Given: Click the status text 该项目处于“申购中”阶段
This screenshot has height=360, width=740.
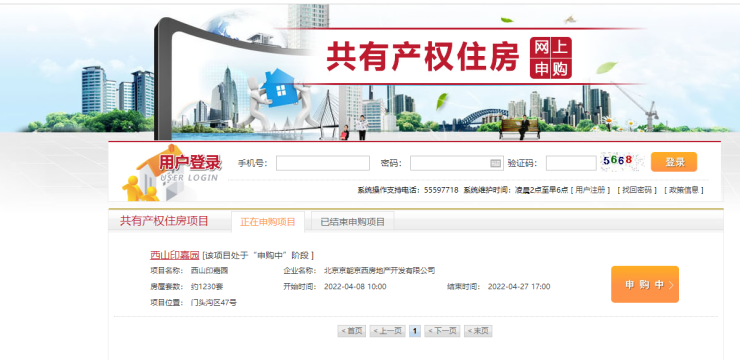Looking at the screenshot, I should pos(258,256).
